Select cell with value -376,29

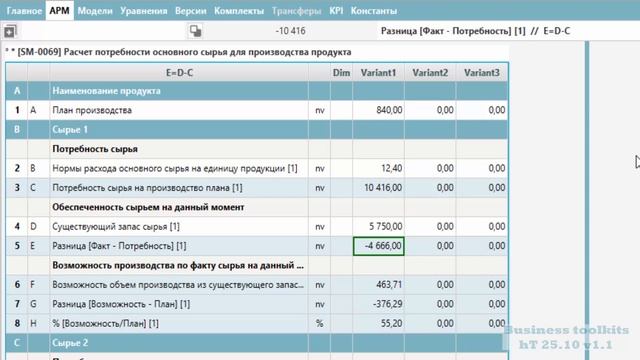pyautogui.click(x=378, y=304)
